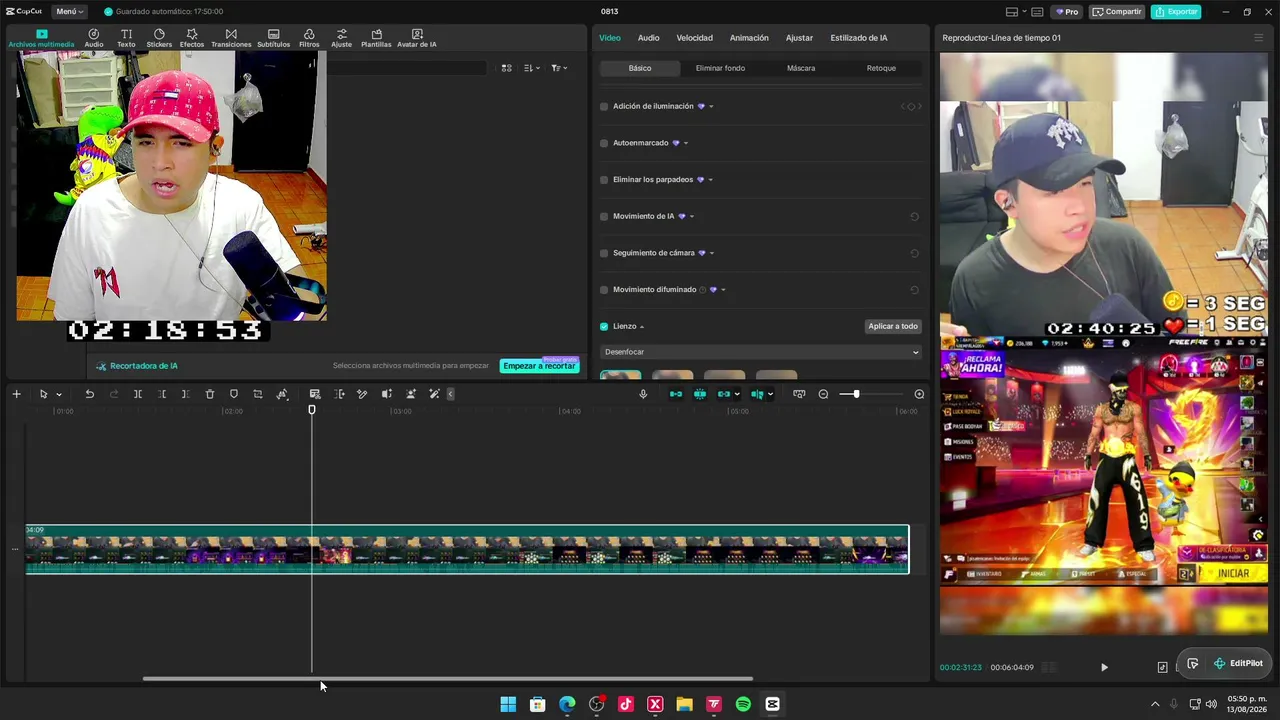Switch media view to grid icon
This screenshot has height=720, width=1280.
coord(506,68)
